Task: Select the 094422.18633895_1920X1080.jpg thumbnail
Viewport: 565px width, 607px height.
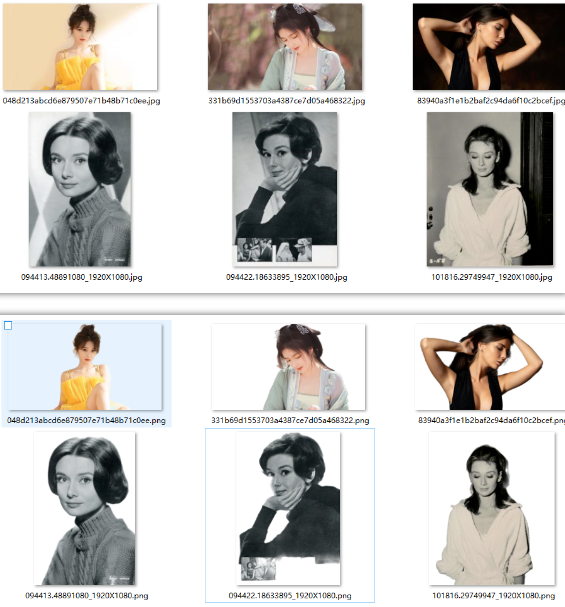Action: point(285,189)
